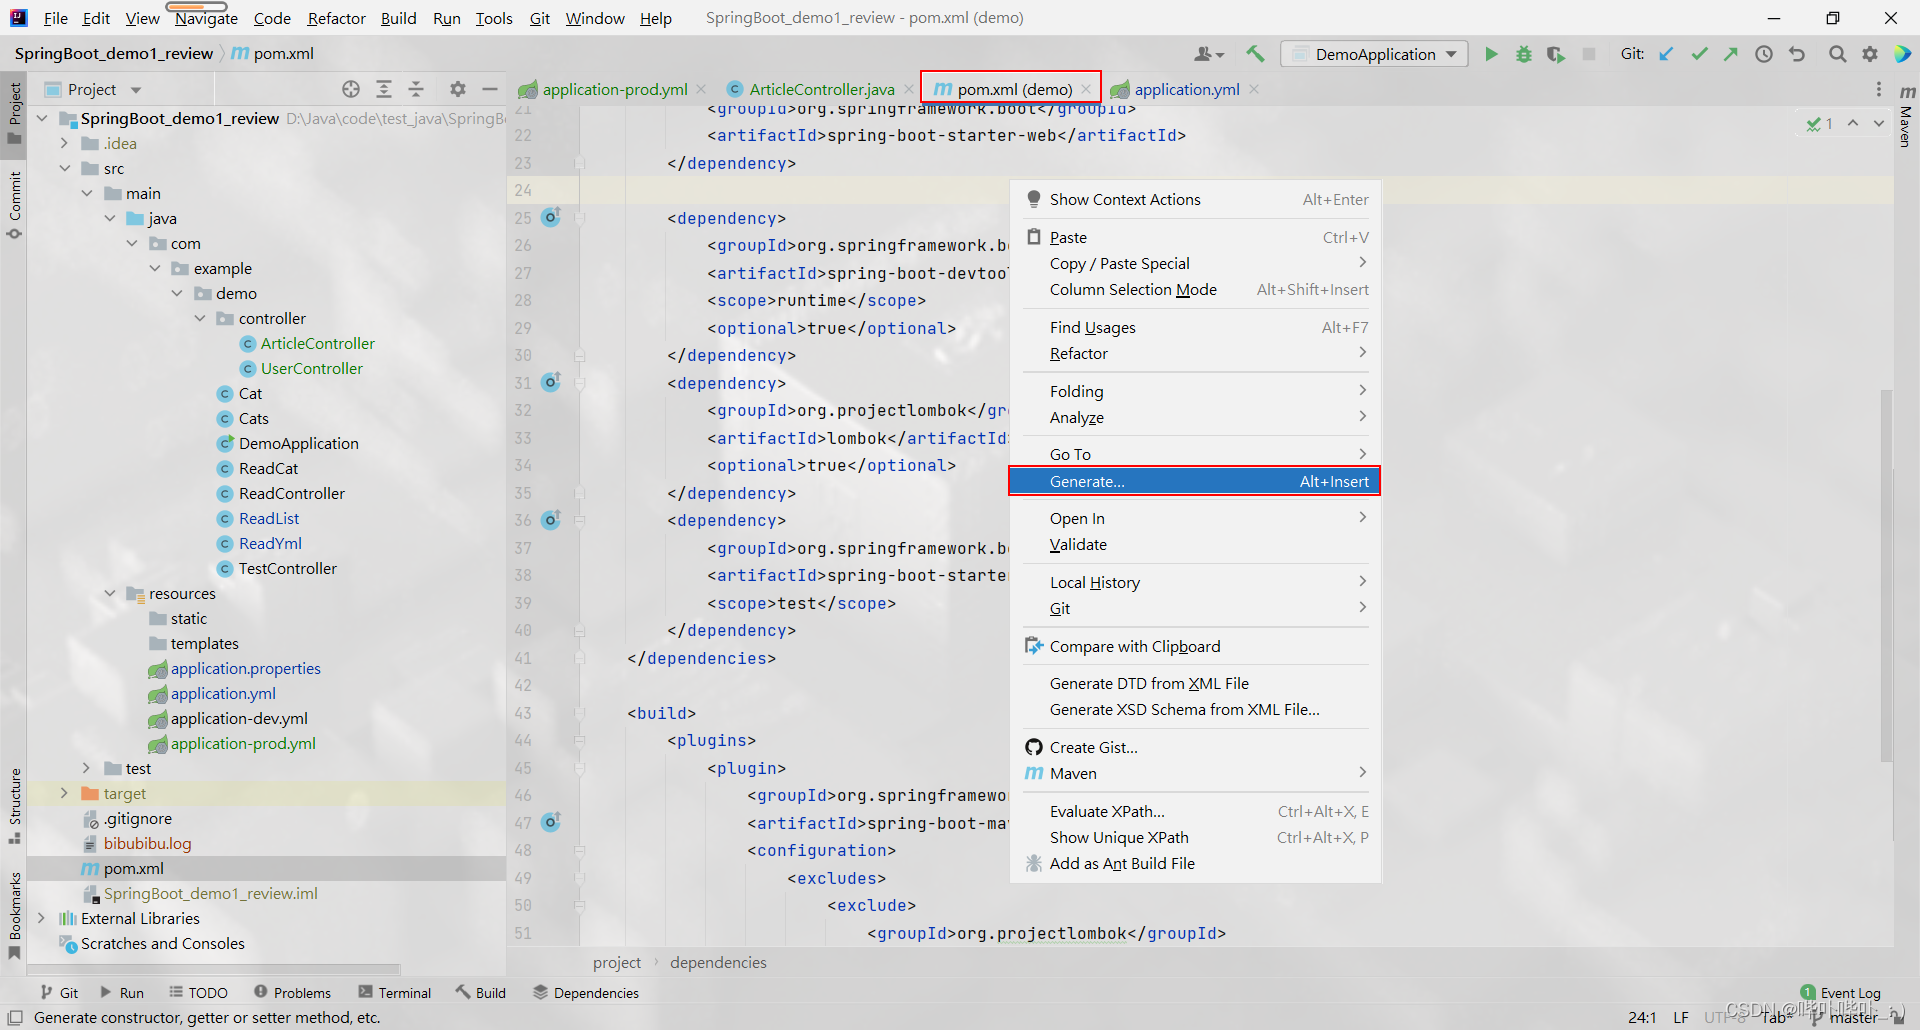Open the TODO tool window
The height and width of the screenshot is (1030, 1920).
198,992
